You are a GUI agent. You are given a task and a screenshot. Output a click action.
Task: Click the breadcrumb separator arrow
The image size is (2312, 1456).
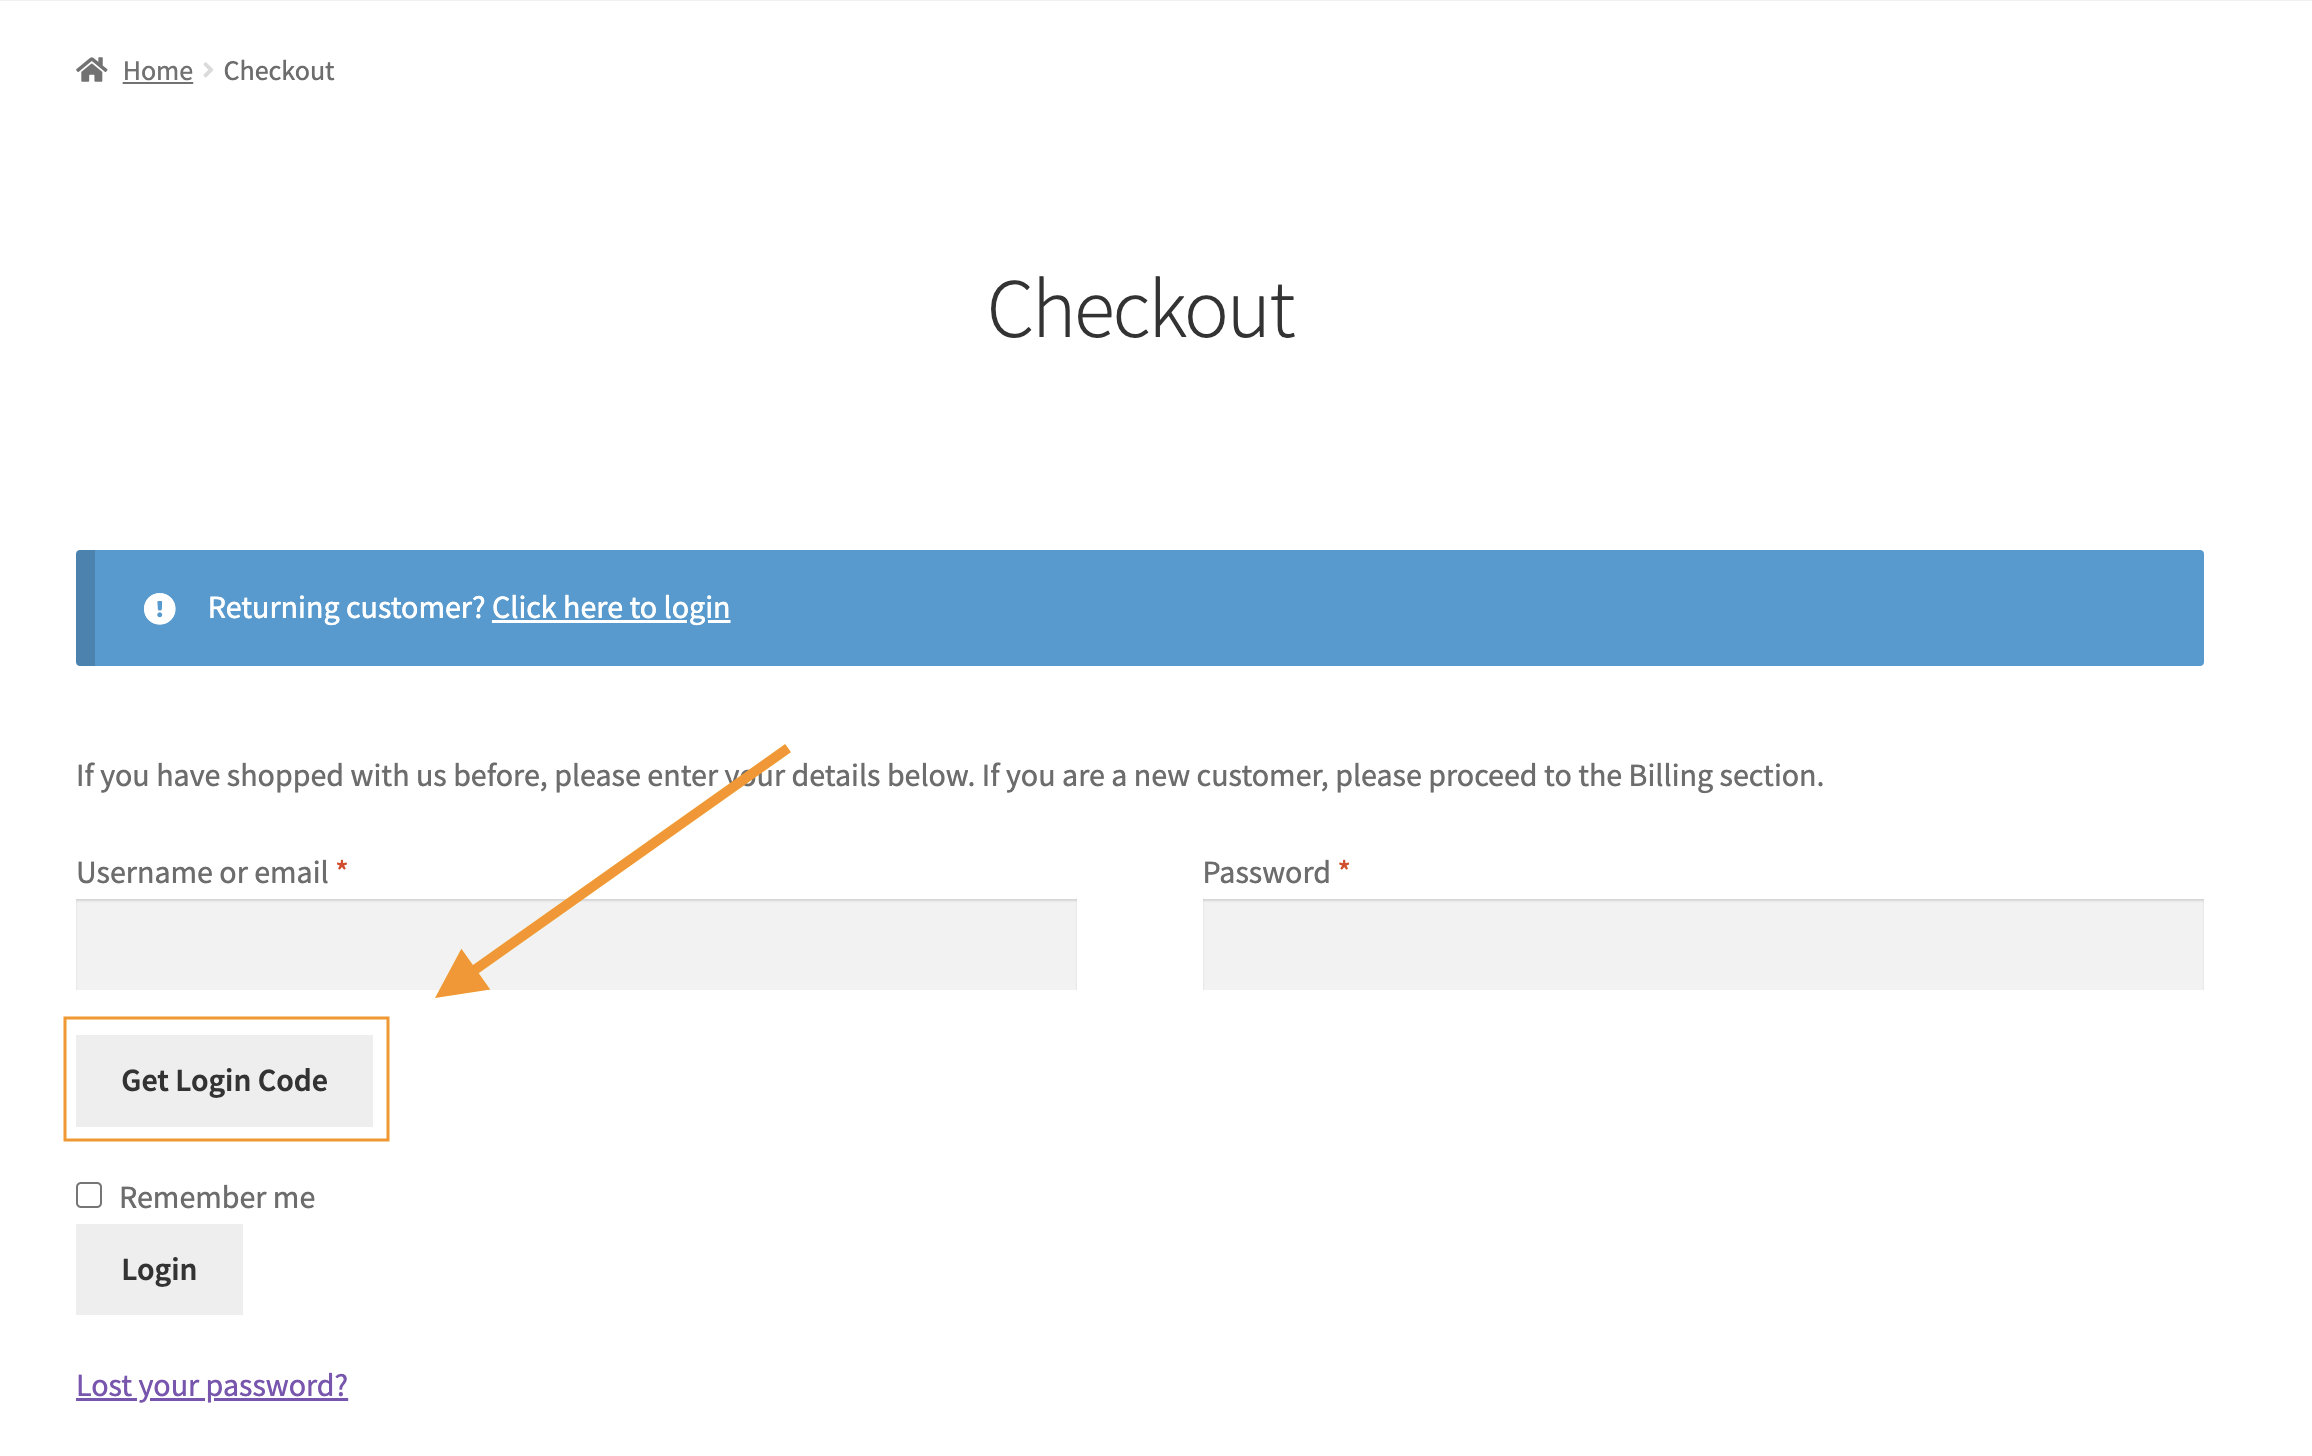point(209,70)
